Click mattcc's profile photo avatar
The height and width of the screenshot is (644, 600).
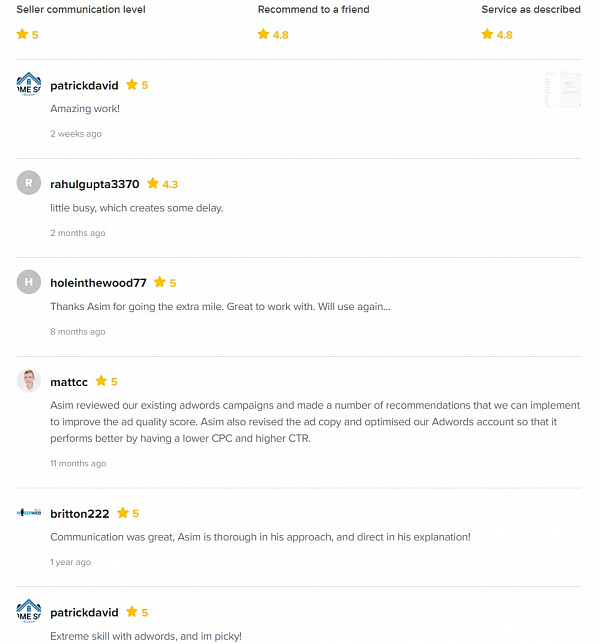click(x=29, y=381)
